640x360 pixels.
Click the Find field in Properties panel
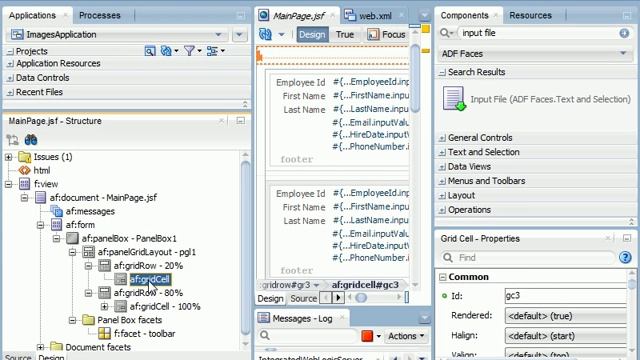[x=528, y=258]
